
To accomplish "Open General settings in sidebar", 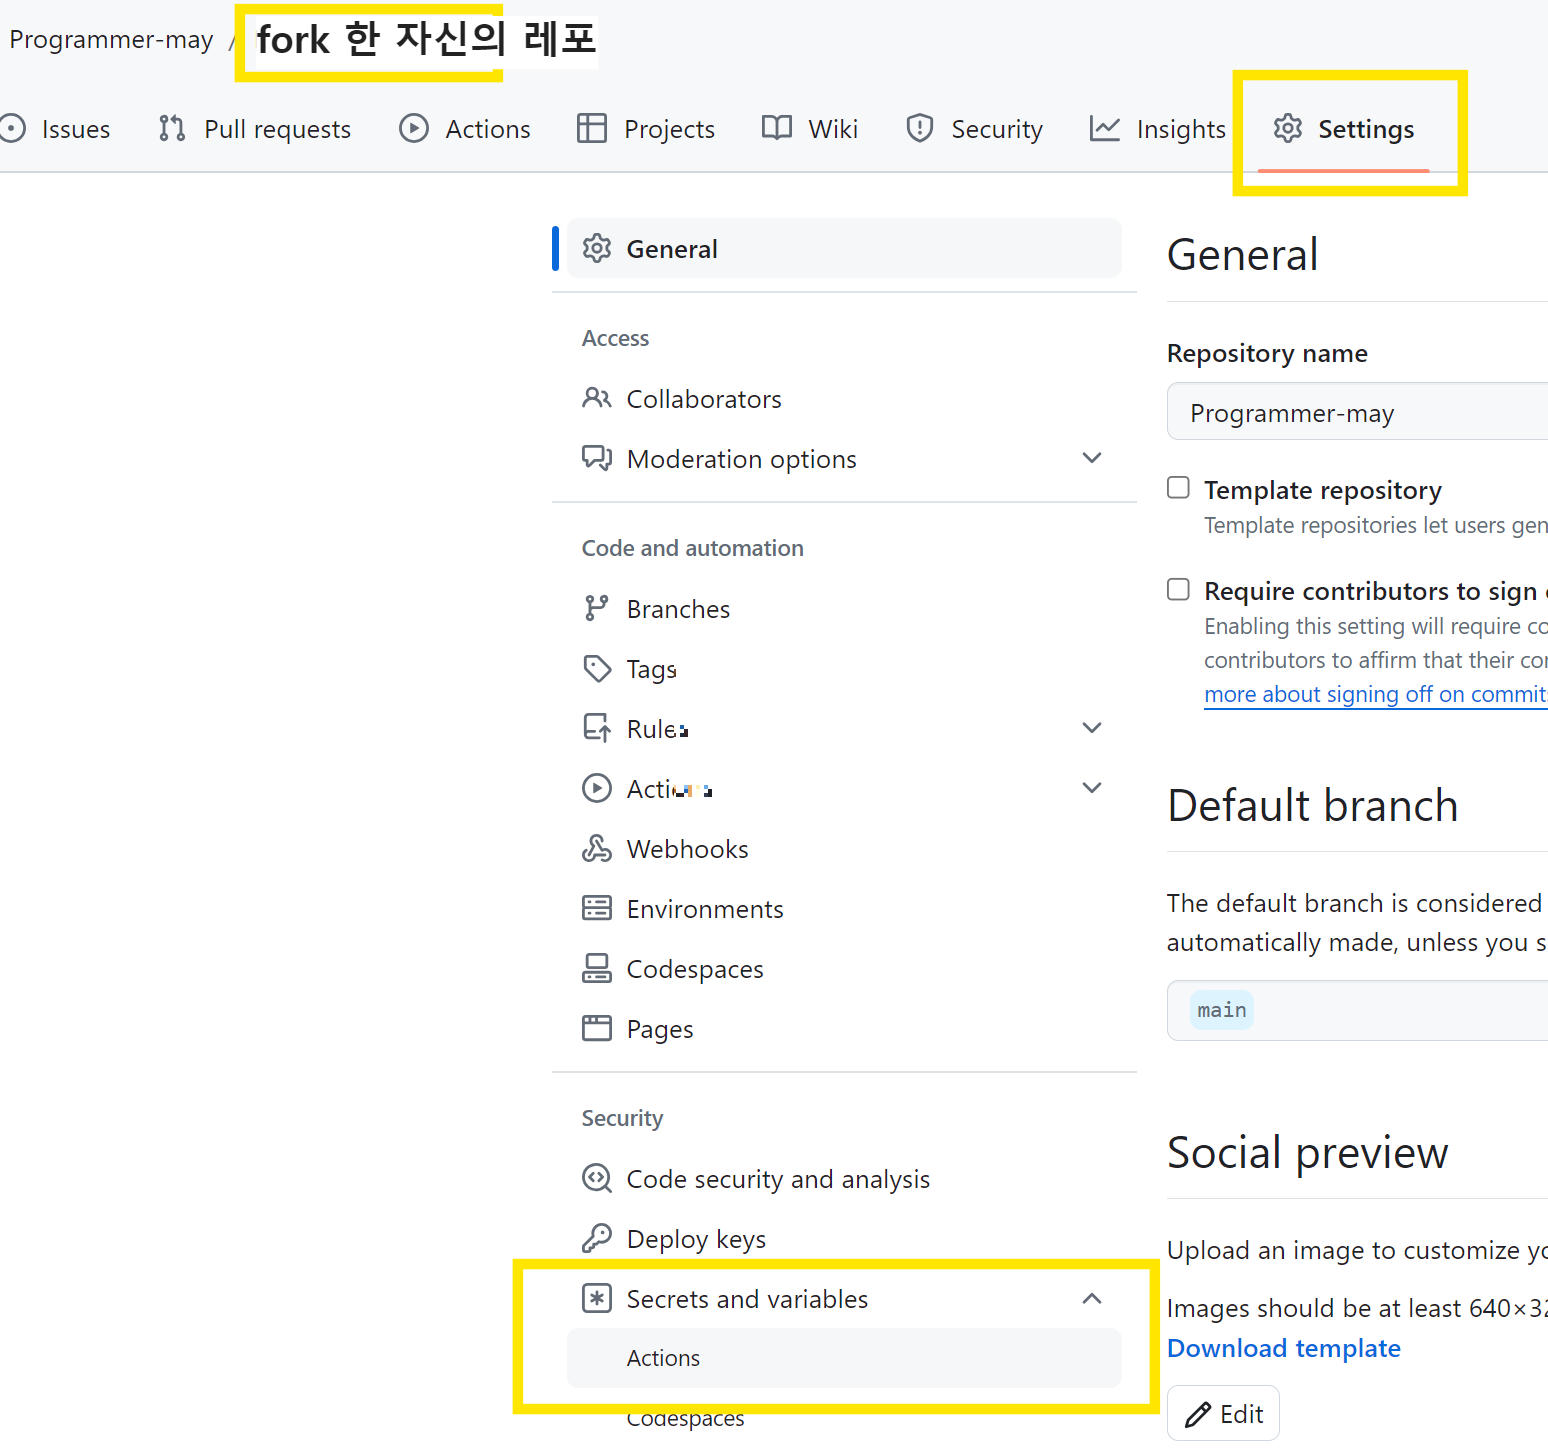I will [x=844, y=248].
